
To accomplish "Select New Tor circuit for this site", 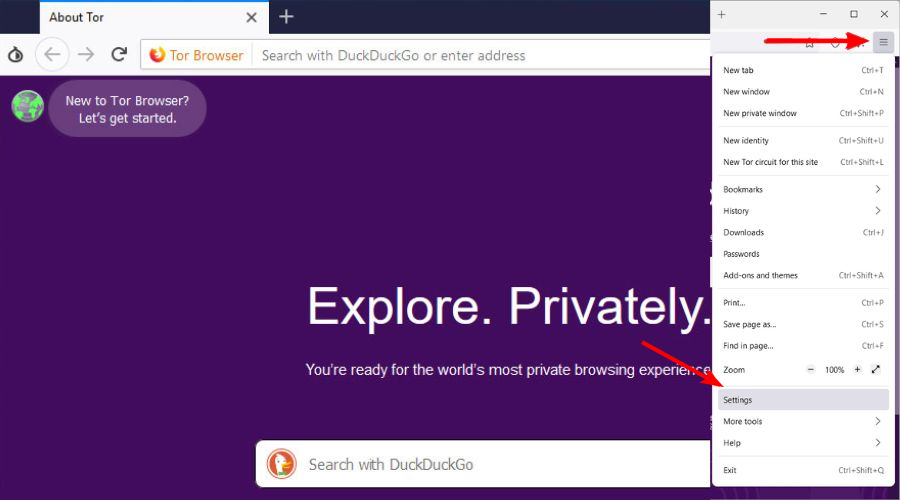I will pos(803,162).
